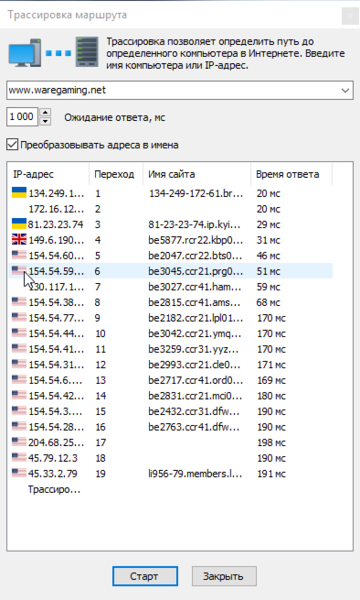
Task: Select host name be2047.ccr22.bts0…
Action: [195, 256]
